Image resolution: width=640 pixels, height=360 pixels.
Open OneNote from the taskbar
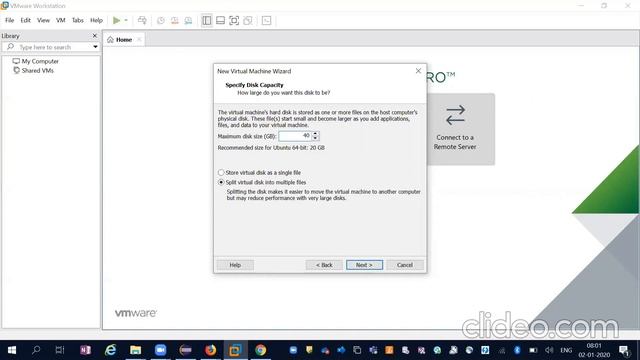(x=85, y=350)
